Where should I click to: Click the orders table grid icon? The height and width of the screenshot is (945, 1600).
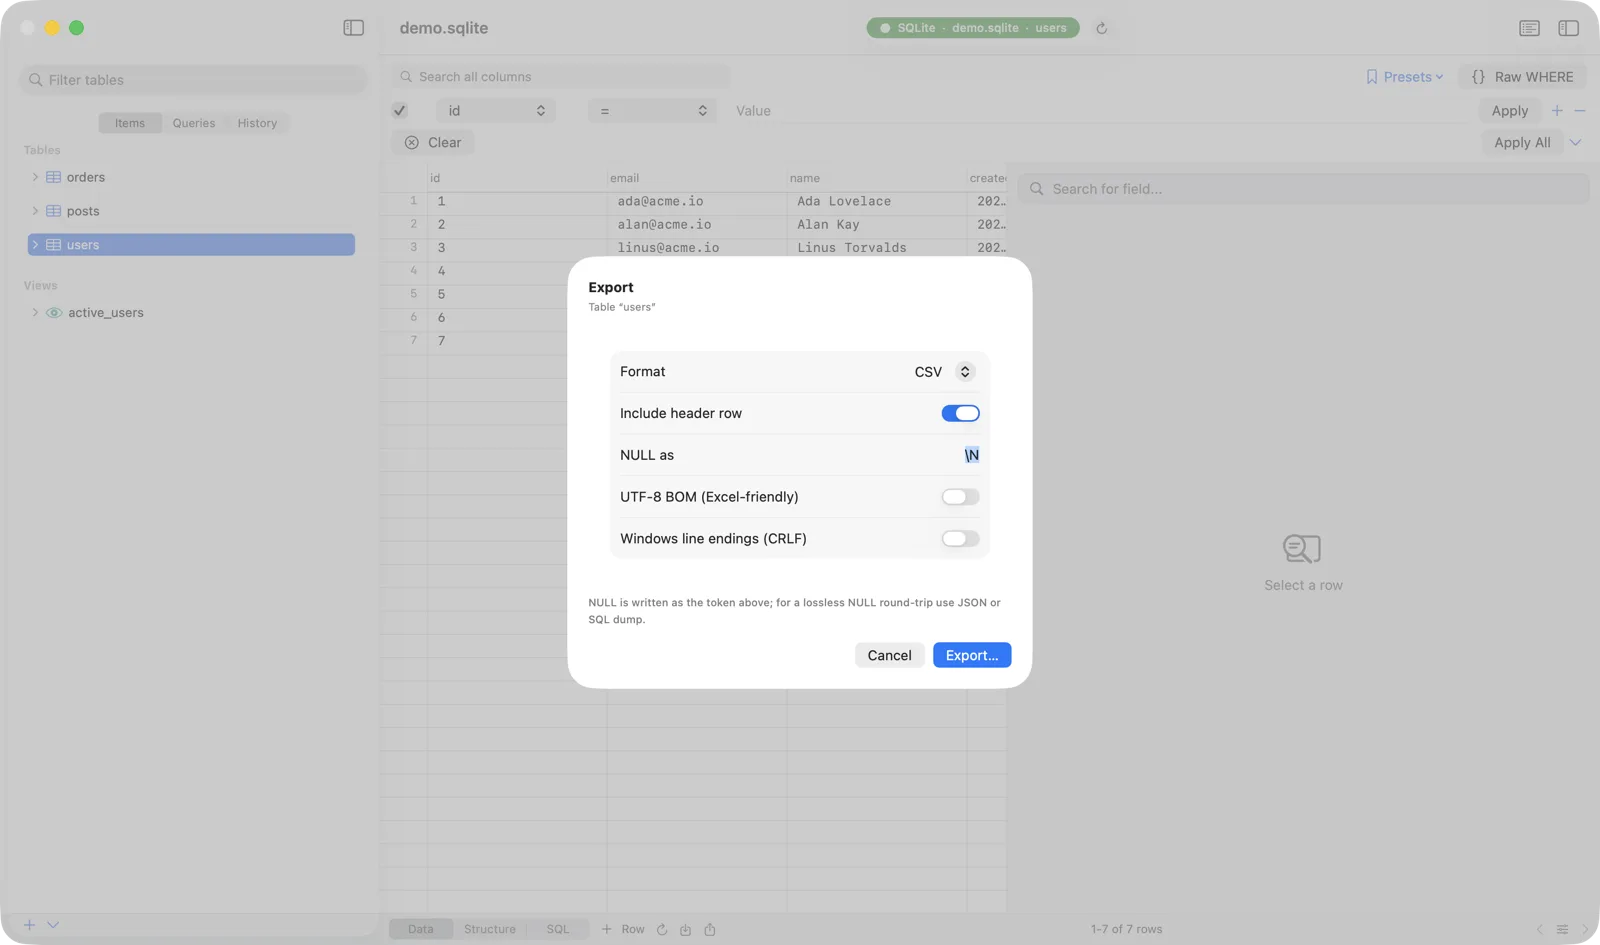[x=54, y=177]
